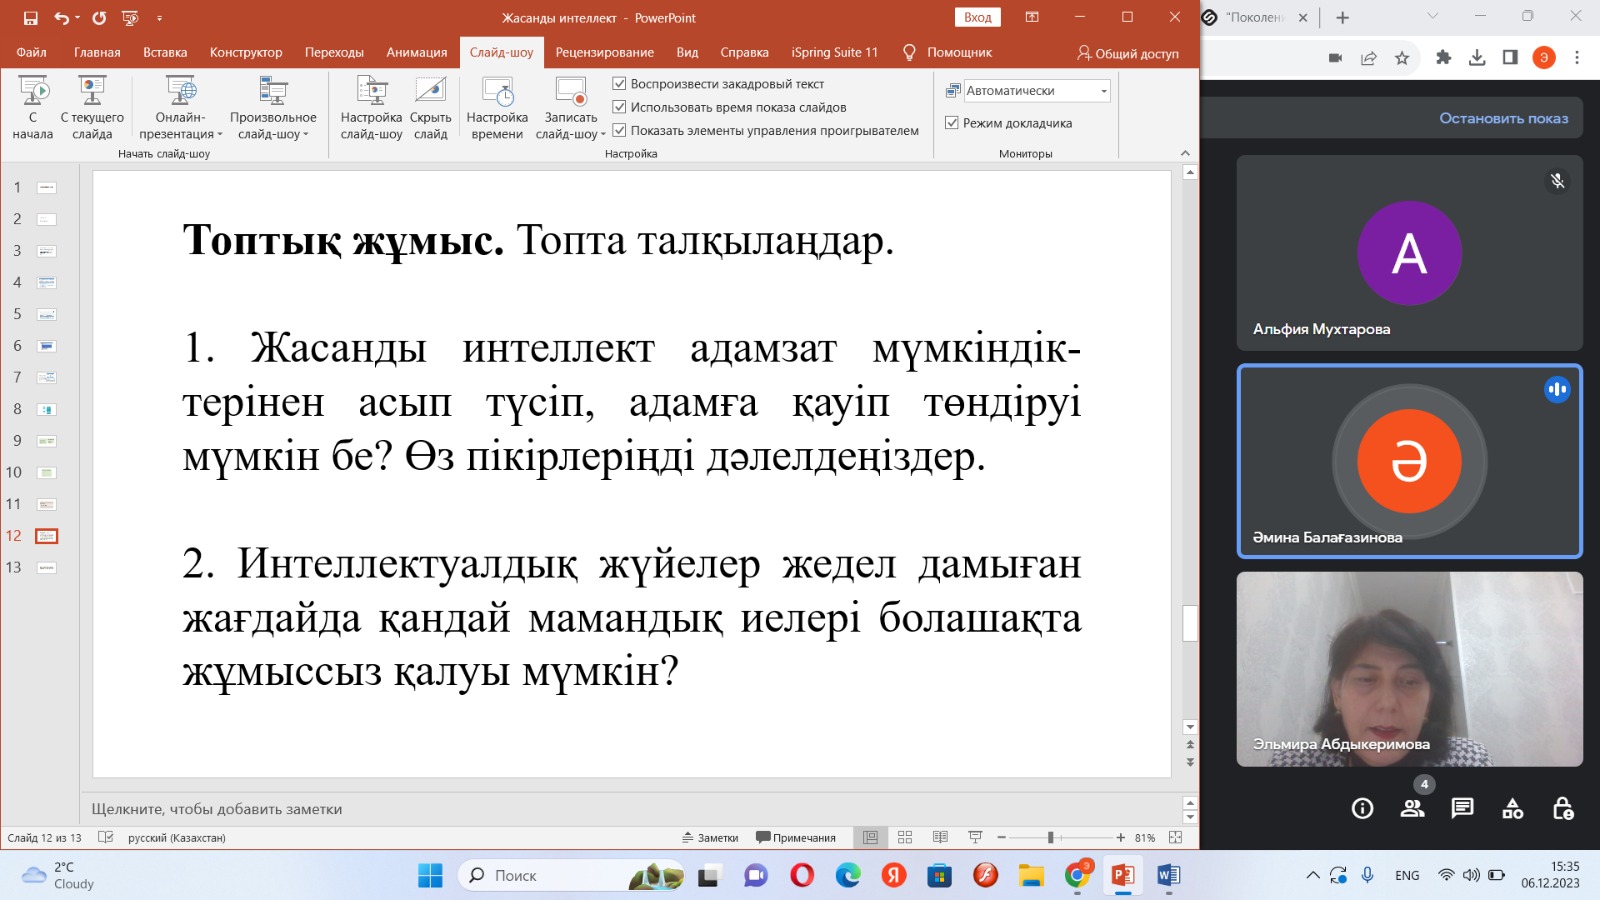Screen dimensions: 1600x900
Task: Open PowerPoint from the Windows taskbar
Action: (x=1122, y=876)
